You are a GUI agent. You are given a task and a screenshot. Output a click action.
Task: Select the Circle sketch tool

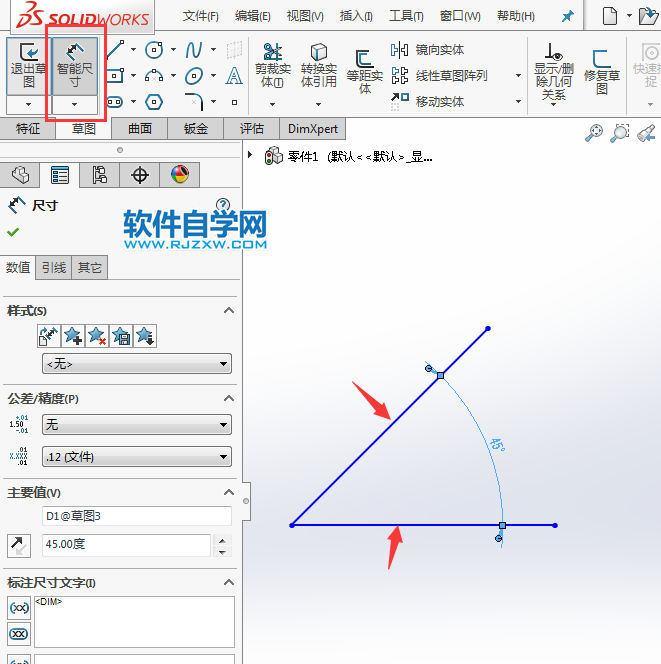(x=154, y=50)
